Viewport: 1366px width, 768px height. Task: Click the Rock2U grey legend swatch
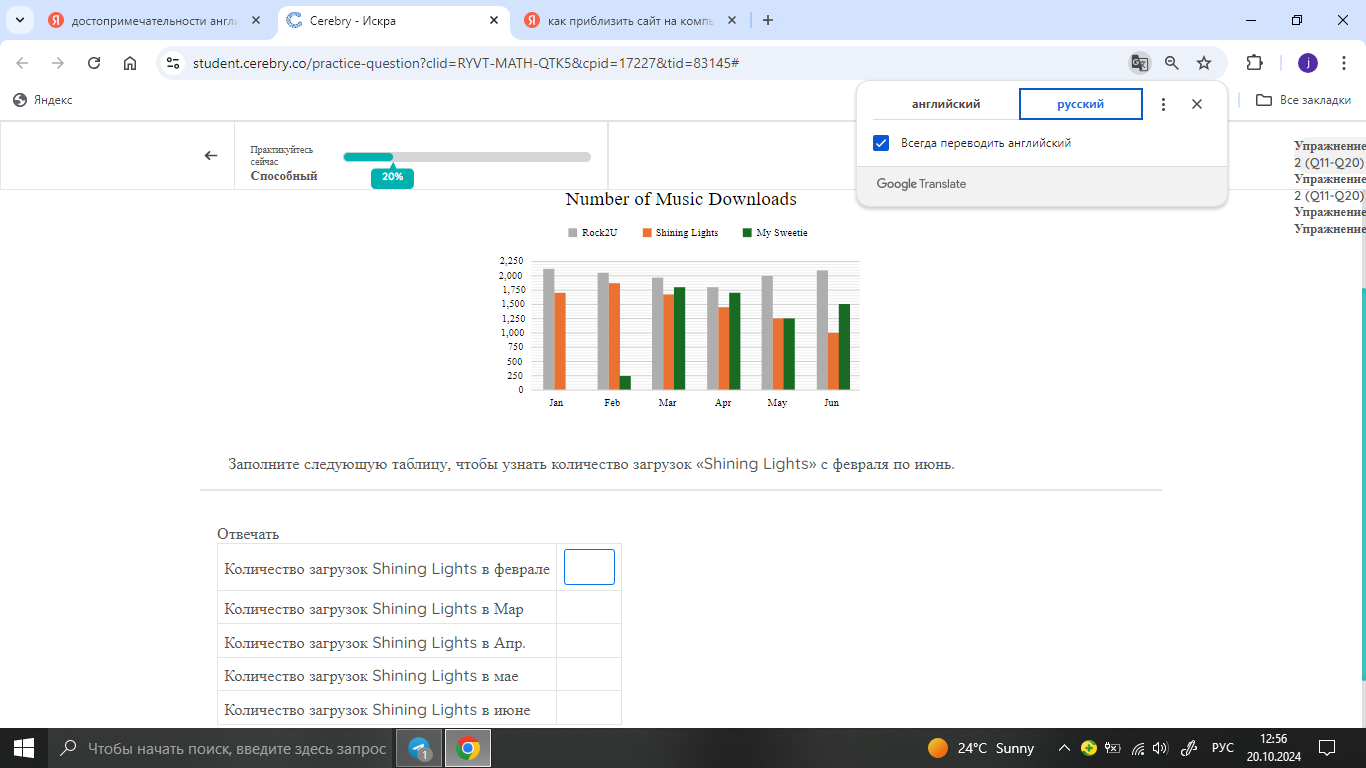click(x=573, y=233)
